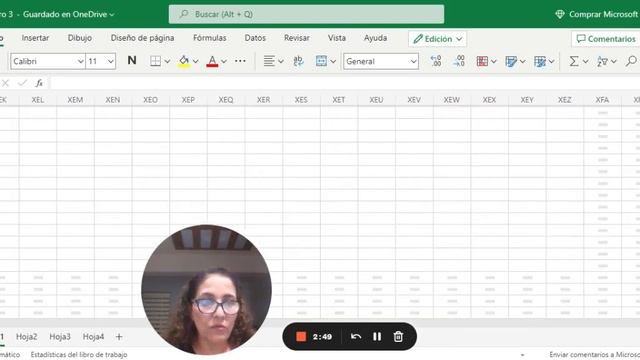640x360 pixels.
Task: Open more font options ellipsis
Action: [240, 61]
